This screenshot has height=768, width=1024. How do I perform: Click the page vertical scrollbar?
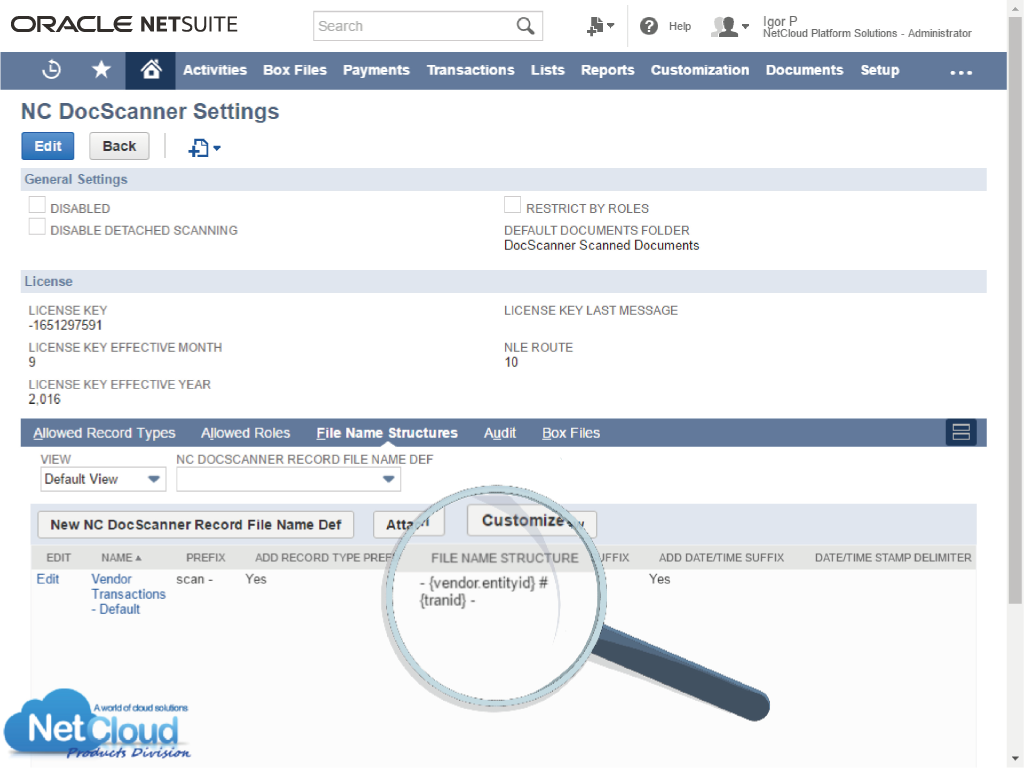(x=1015, y=311)
